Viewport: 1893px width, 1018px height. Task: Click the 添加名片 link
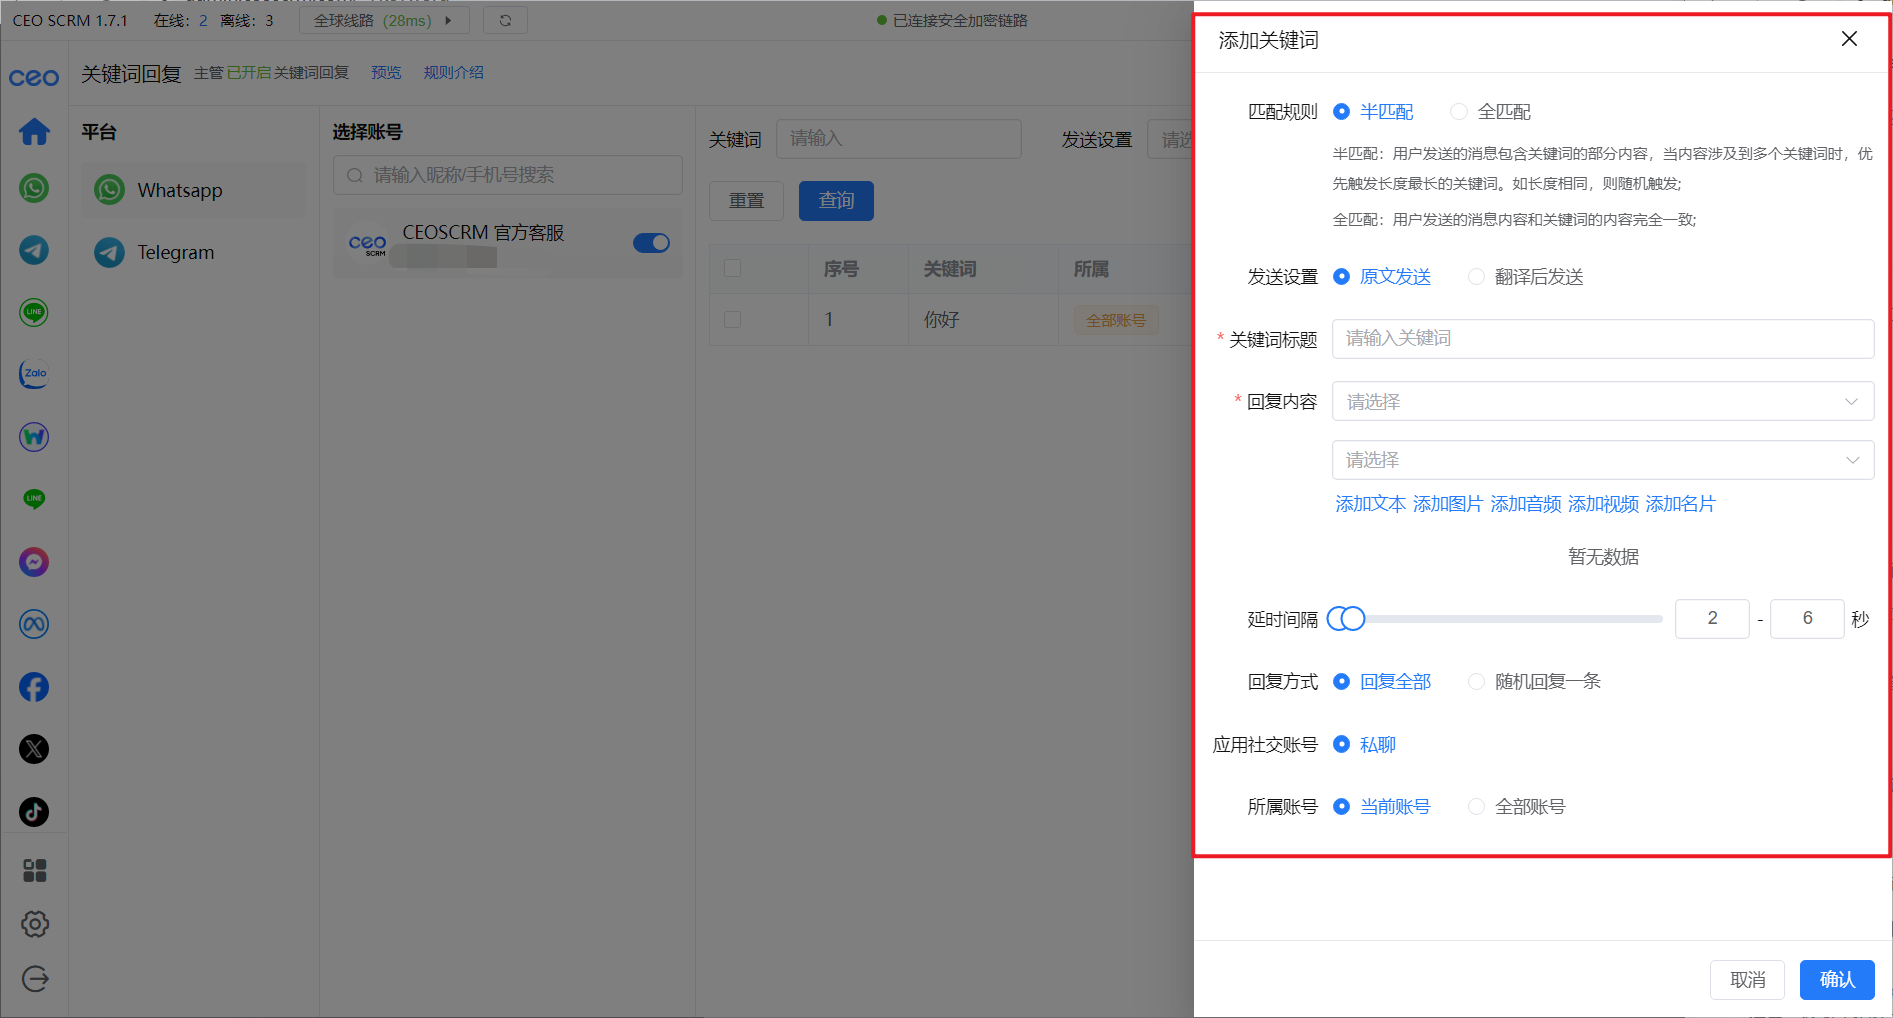[1681, 504]
